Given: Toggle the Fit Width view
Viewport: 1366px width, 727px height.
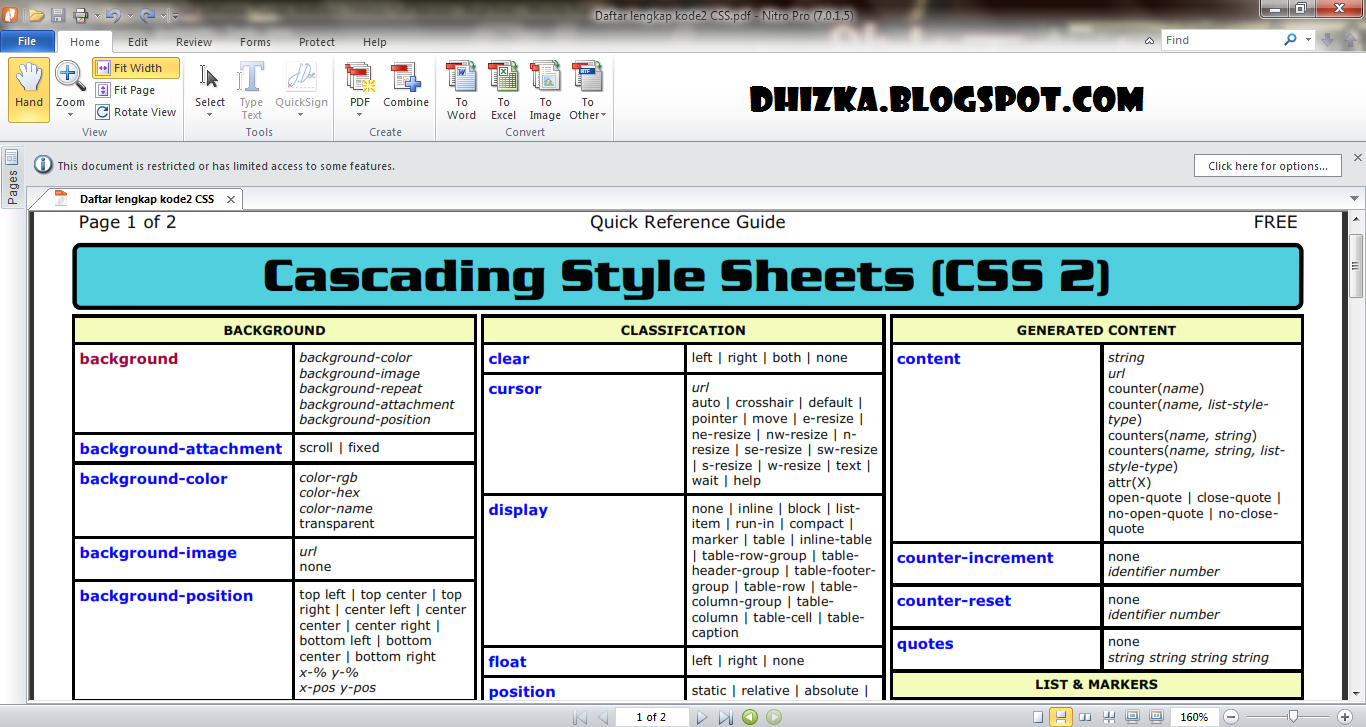Looking at the screenshot, I should 136,68.
